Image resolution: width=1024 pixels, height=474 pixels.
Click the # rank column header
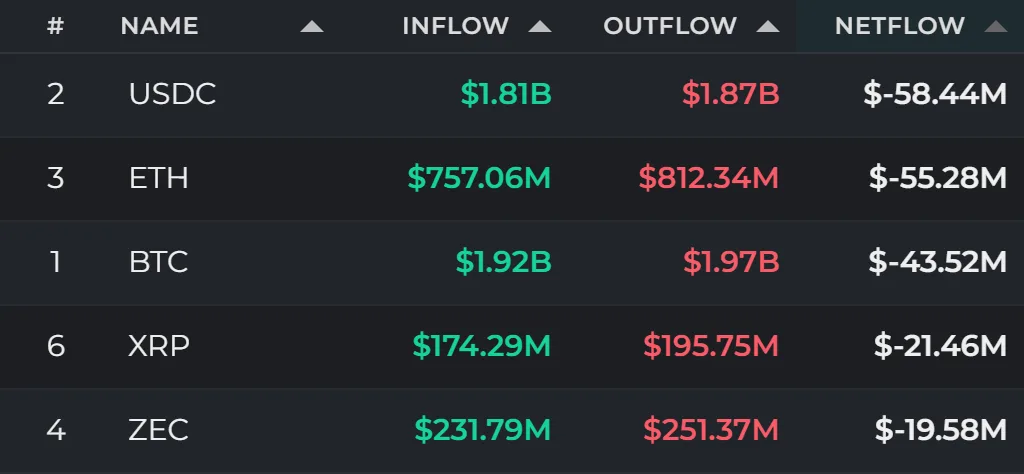56,26
